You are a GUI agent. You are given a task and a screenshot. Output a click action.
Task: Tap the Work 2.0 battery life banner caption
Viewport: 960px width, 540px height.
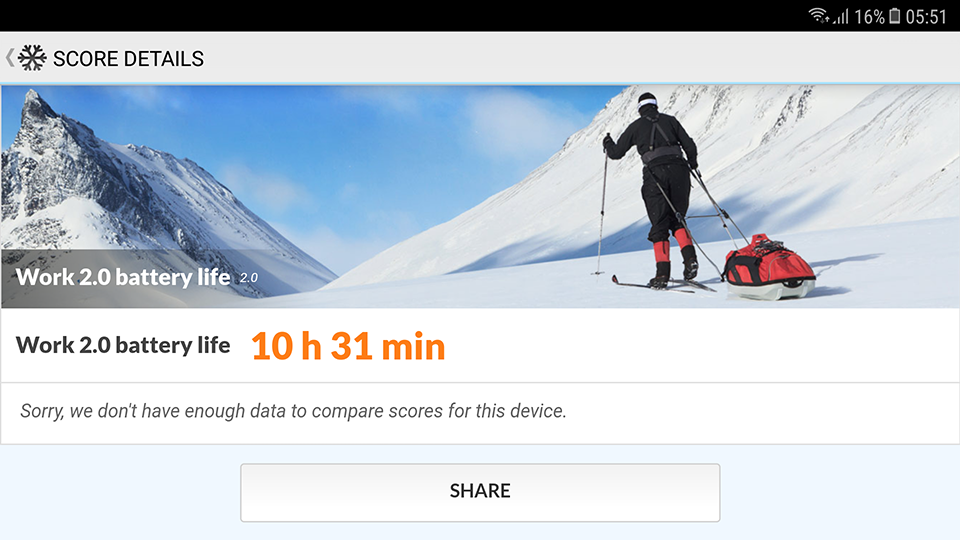pyautogui.click(x=123, y=277)
